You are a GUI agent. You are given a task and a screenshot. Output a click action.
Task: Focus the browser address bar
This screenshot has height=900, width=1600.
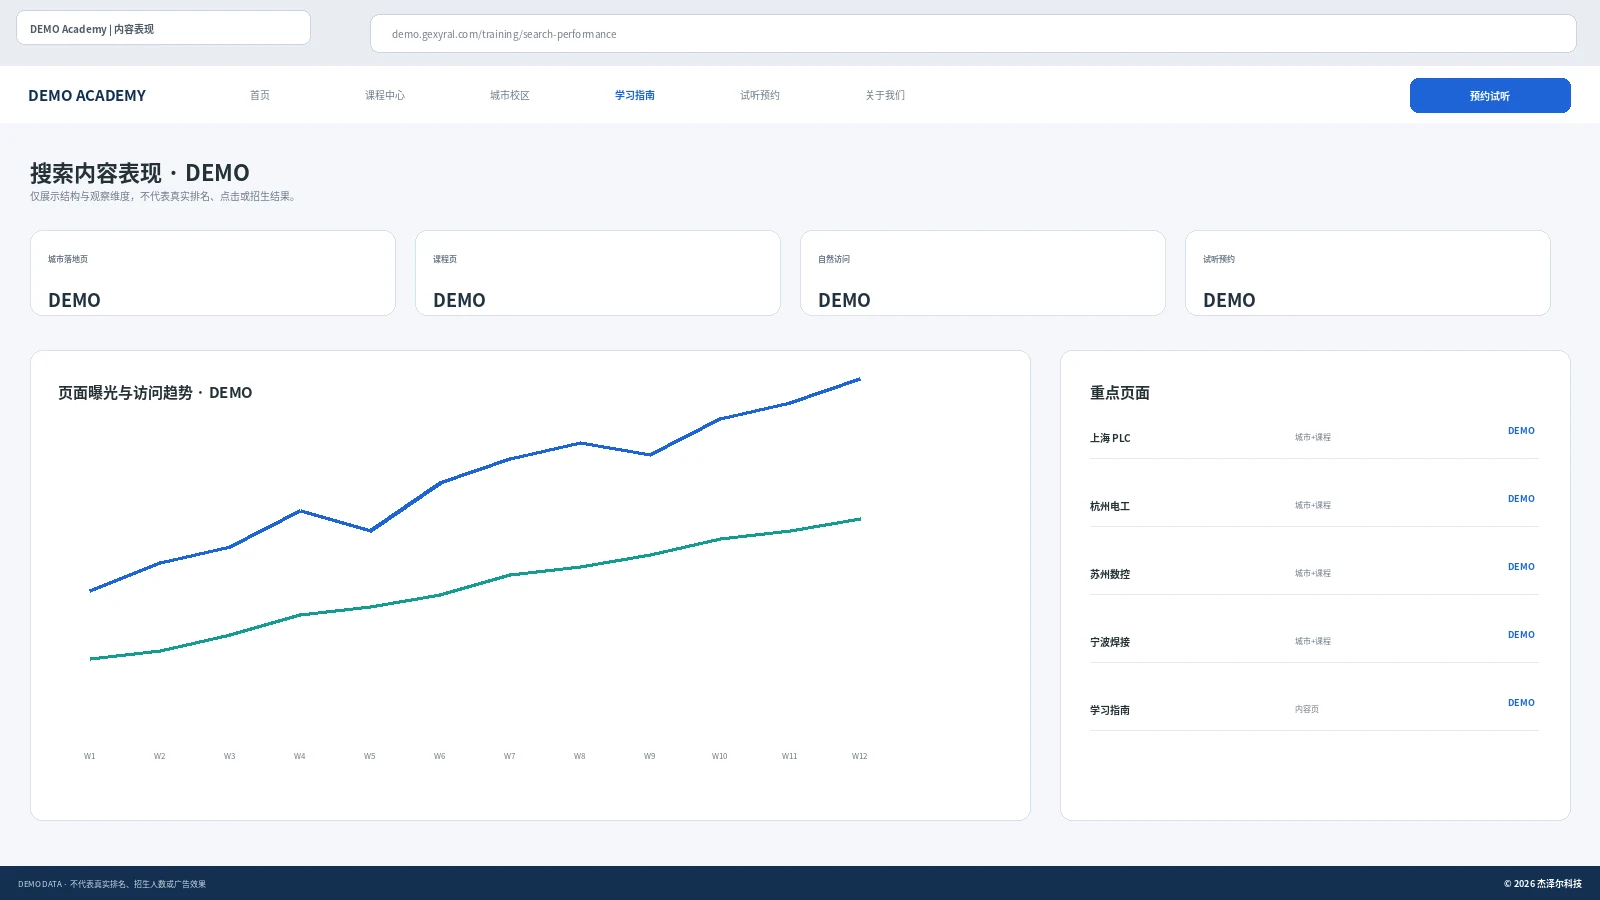tap(973, 34)
